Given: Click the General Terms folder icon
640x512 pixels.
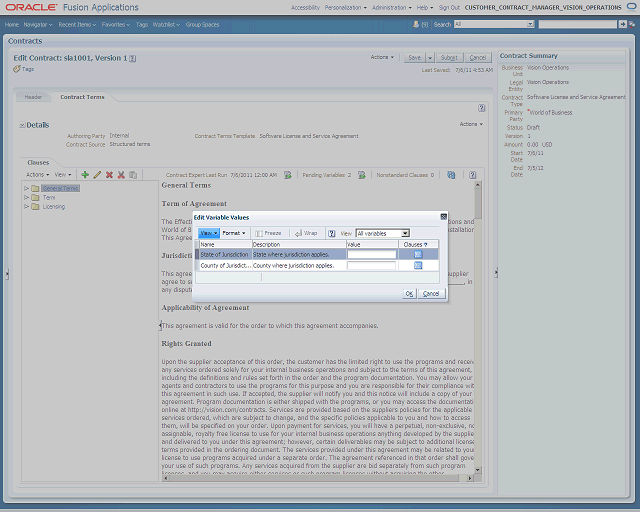Looking at the screenshot, I should (36, 188).
